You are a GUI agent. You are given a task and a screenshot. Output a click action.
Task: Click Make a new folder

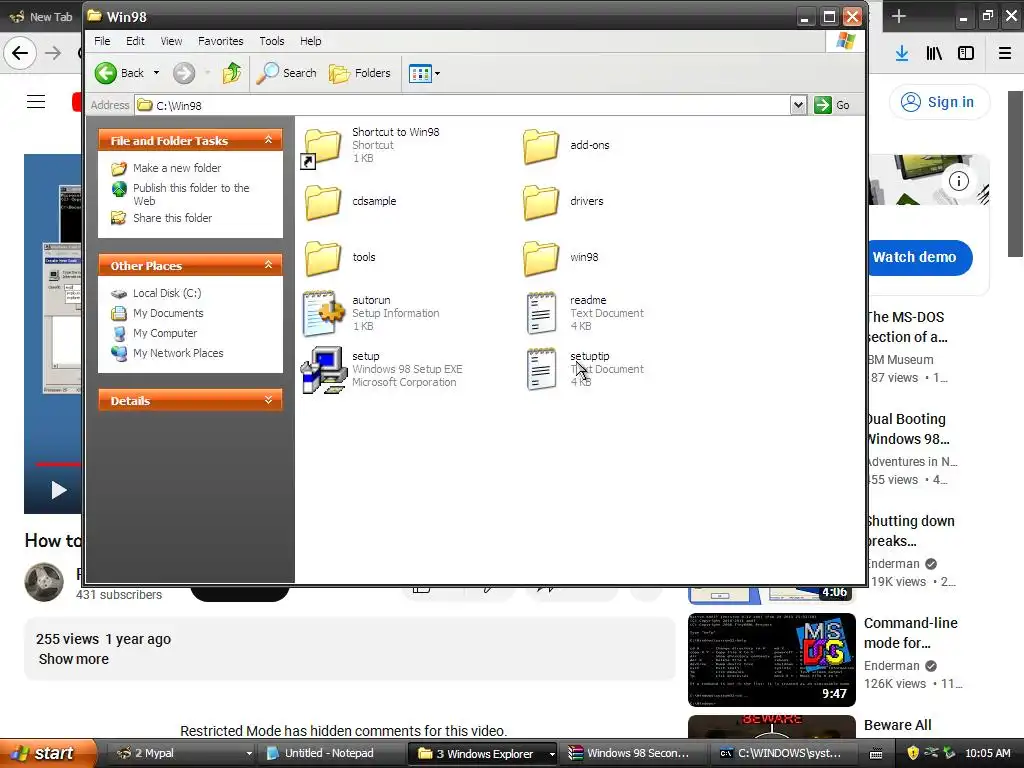[177, 168]
